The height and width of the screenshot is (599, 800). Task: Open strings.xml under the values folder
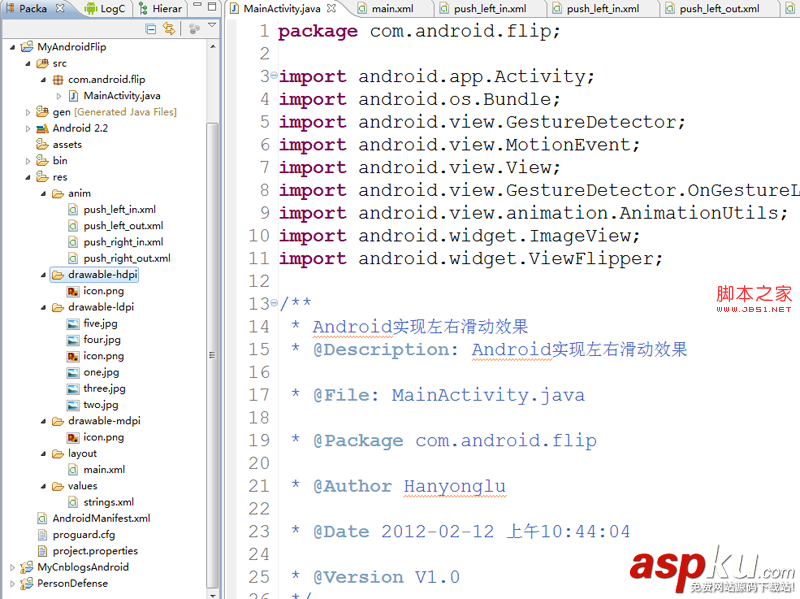[x=107, y=502]
